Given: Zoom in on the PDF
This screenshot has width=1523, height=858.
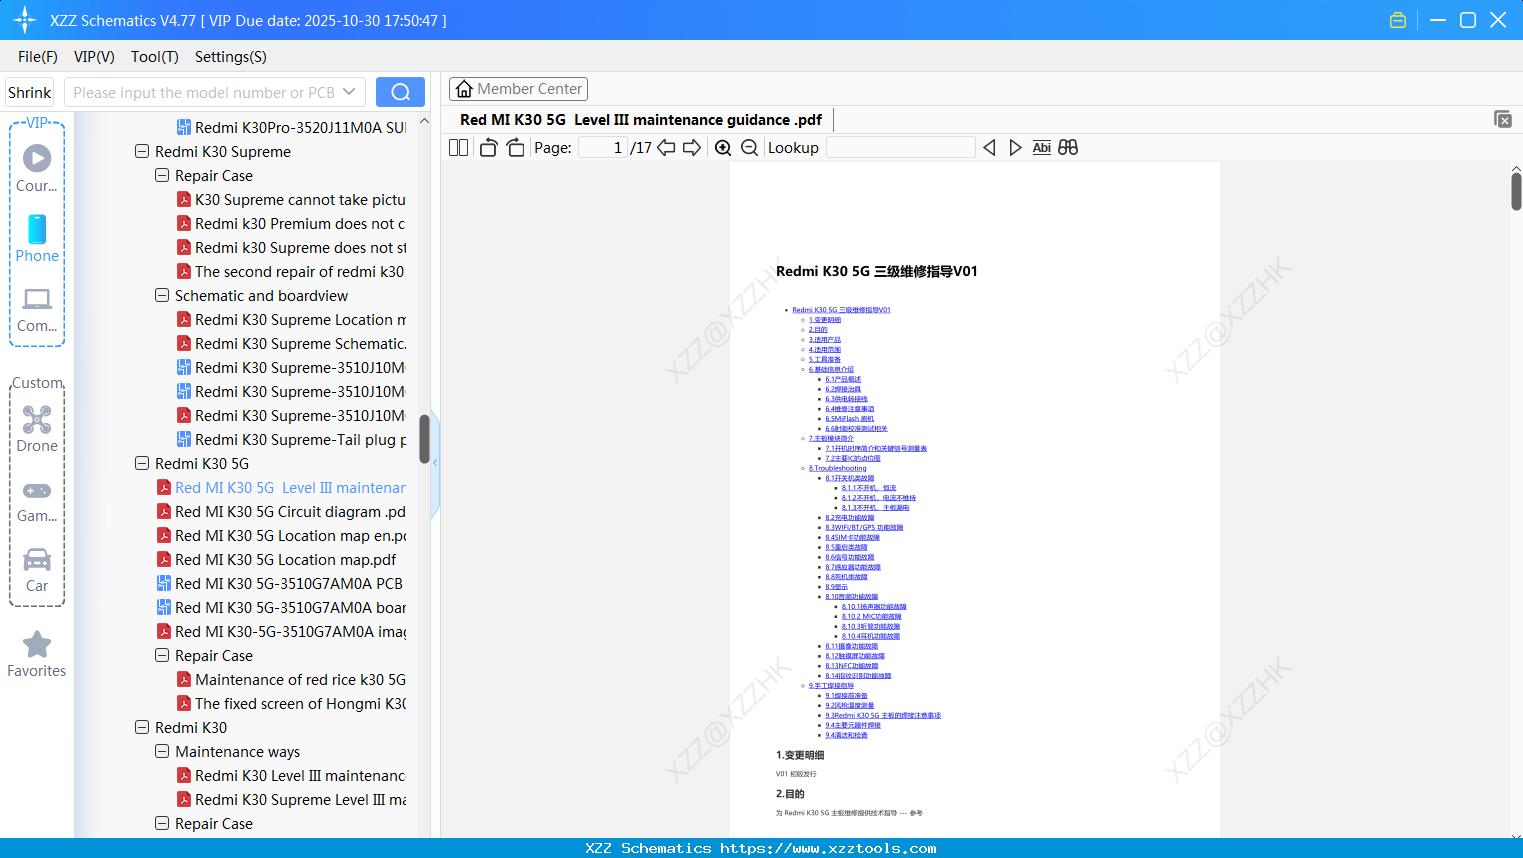Looking at the screenshot, I should [723, 148].
